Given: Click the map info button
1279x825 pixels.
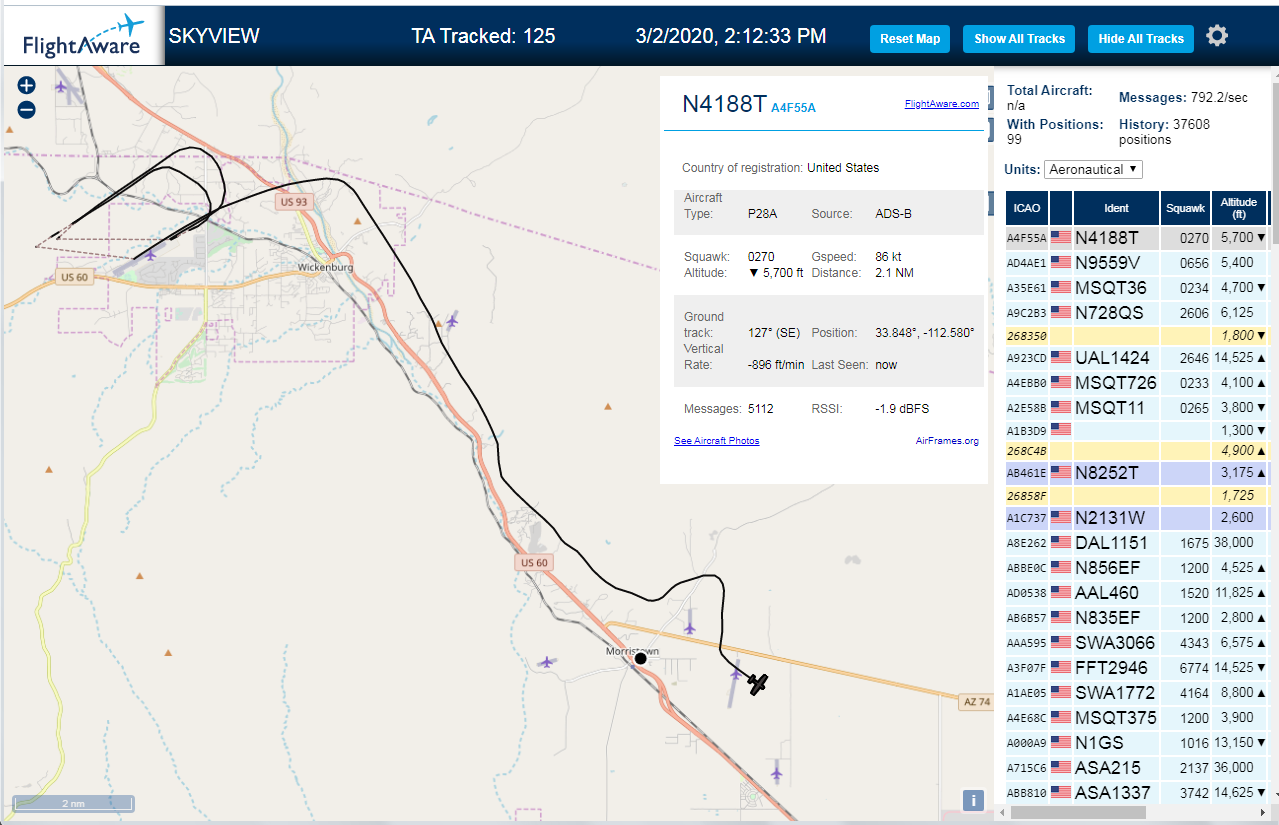Looking at the screenshot, I should pyautogui.click(x=973, y=800).
